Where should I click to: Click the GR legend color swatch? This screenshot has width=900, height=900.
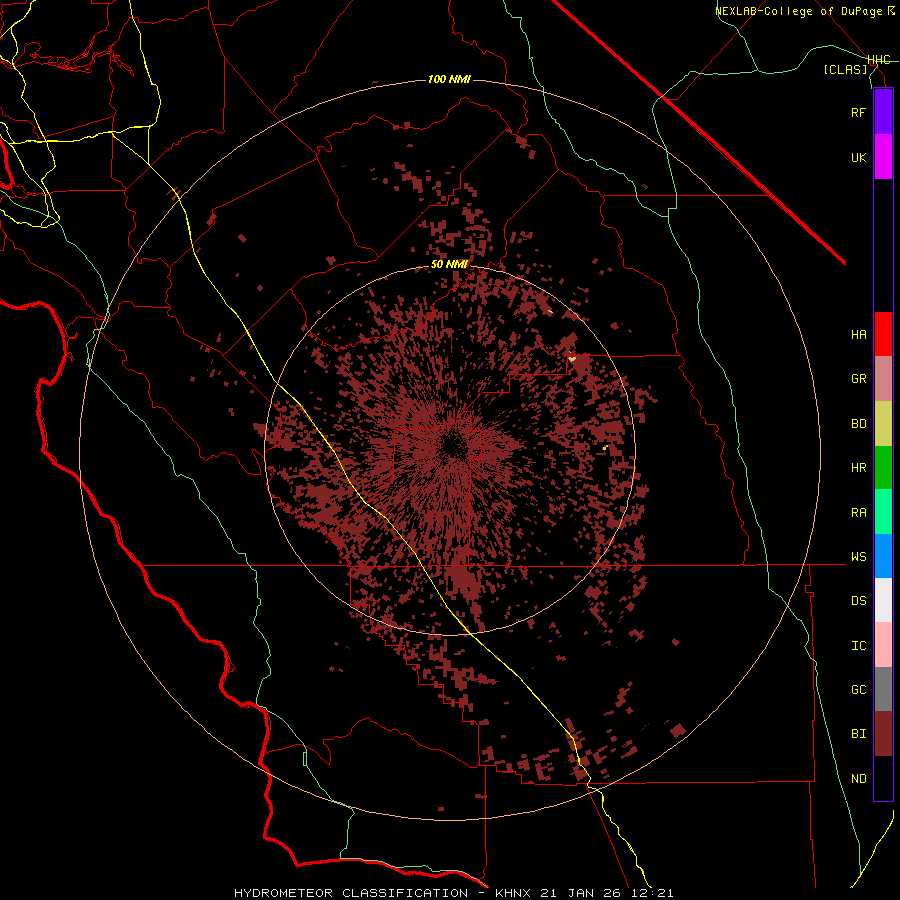[883, 379]
